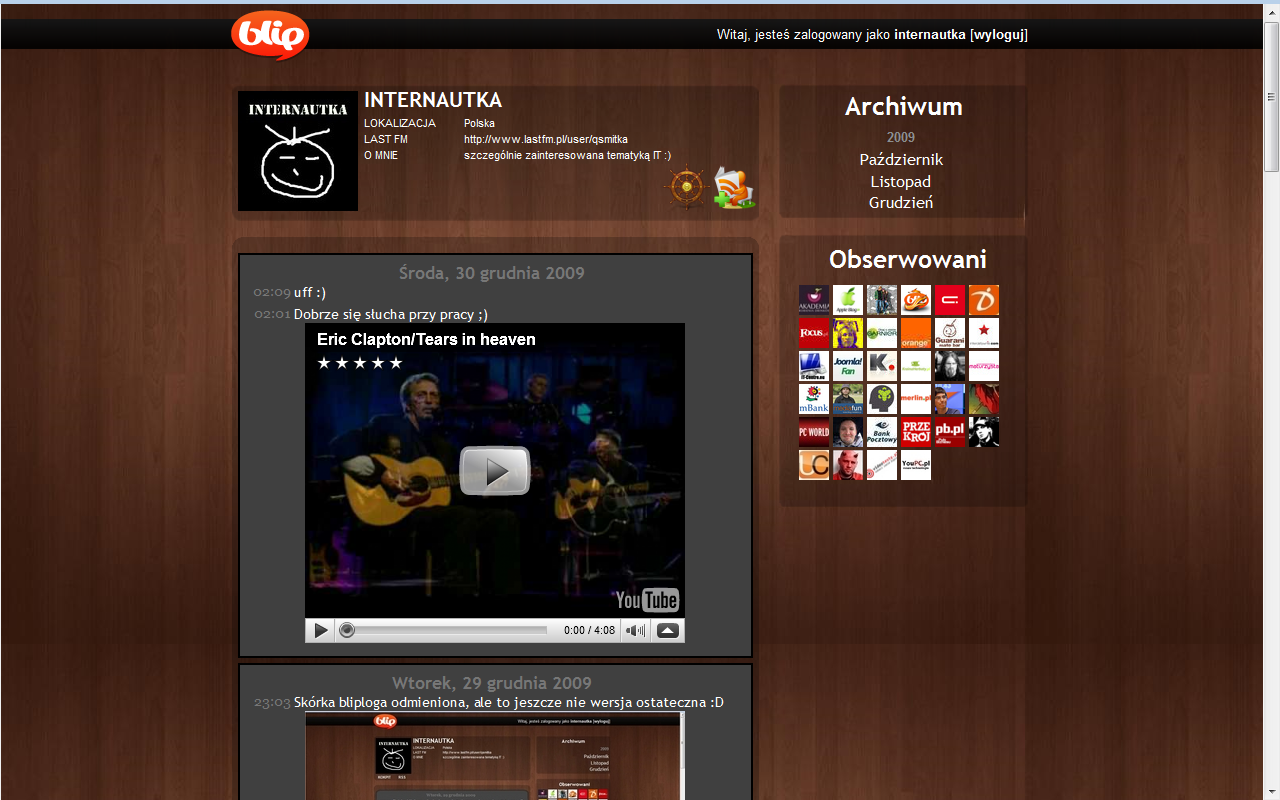Click the 02:09 timestamp of "uff :)"
The width and height of the screenshot is (1280, 800).
[272, 293]
